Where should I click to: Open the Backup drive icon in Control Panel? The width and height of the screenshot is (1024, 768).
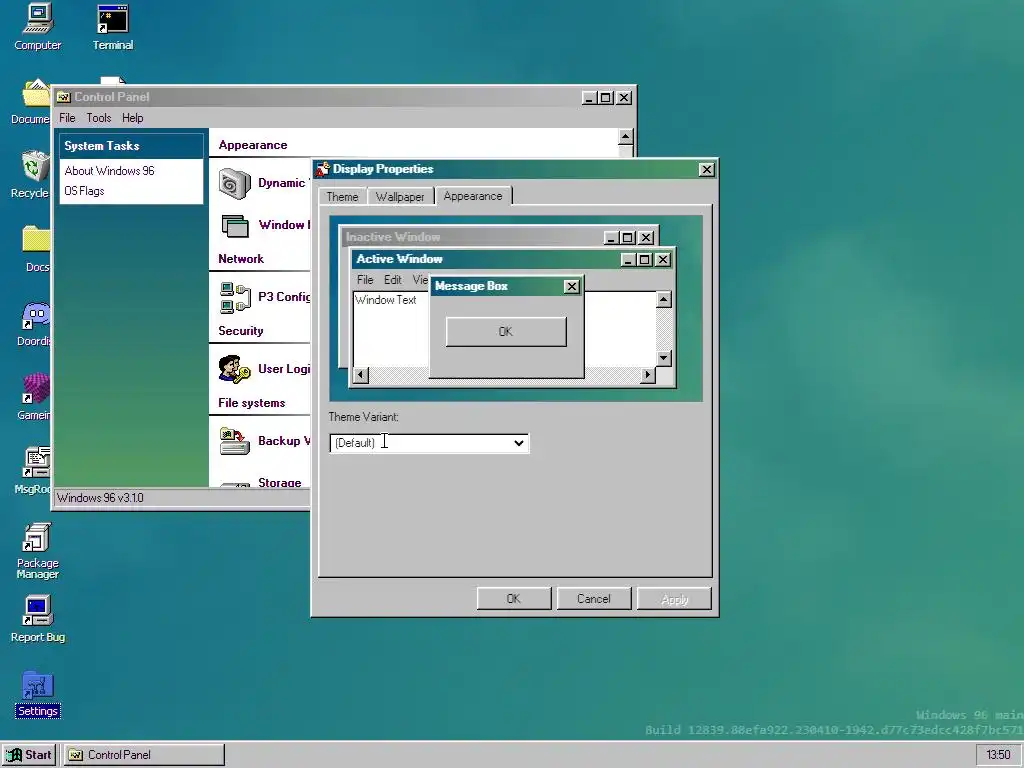[x=234, y=441]
